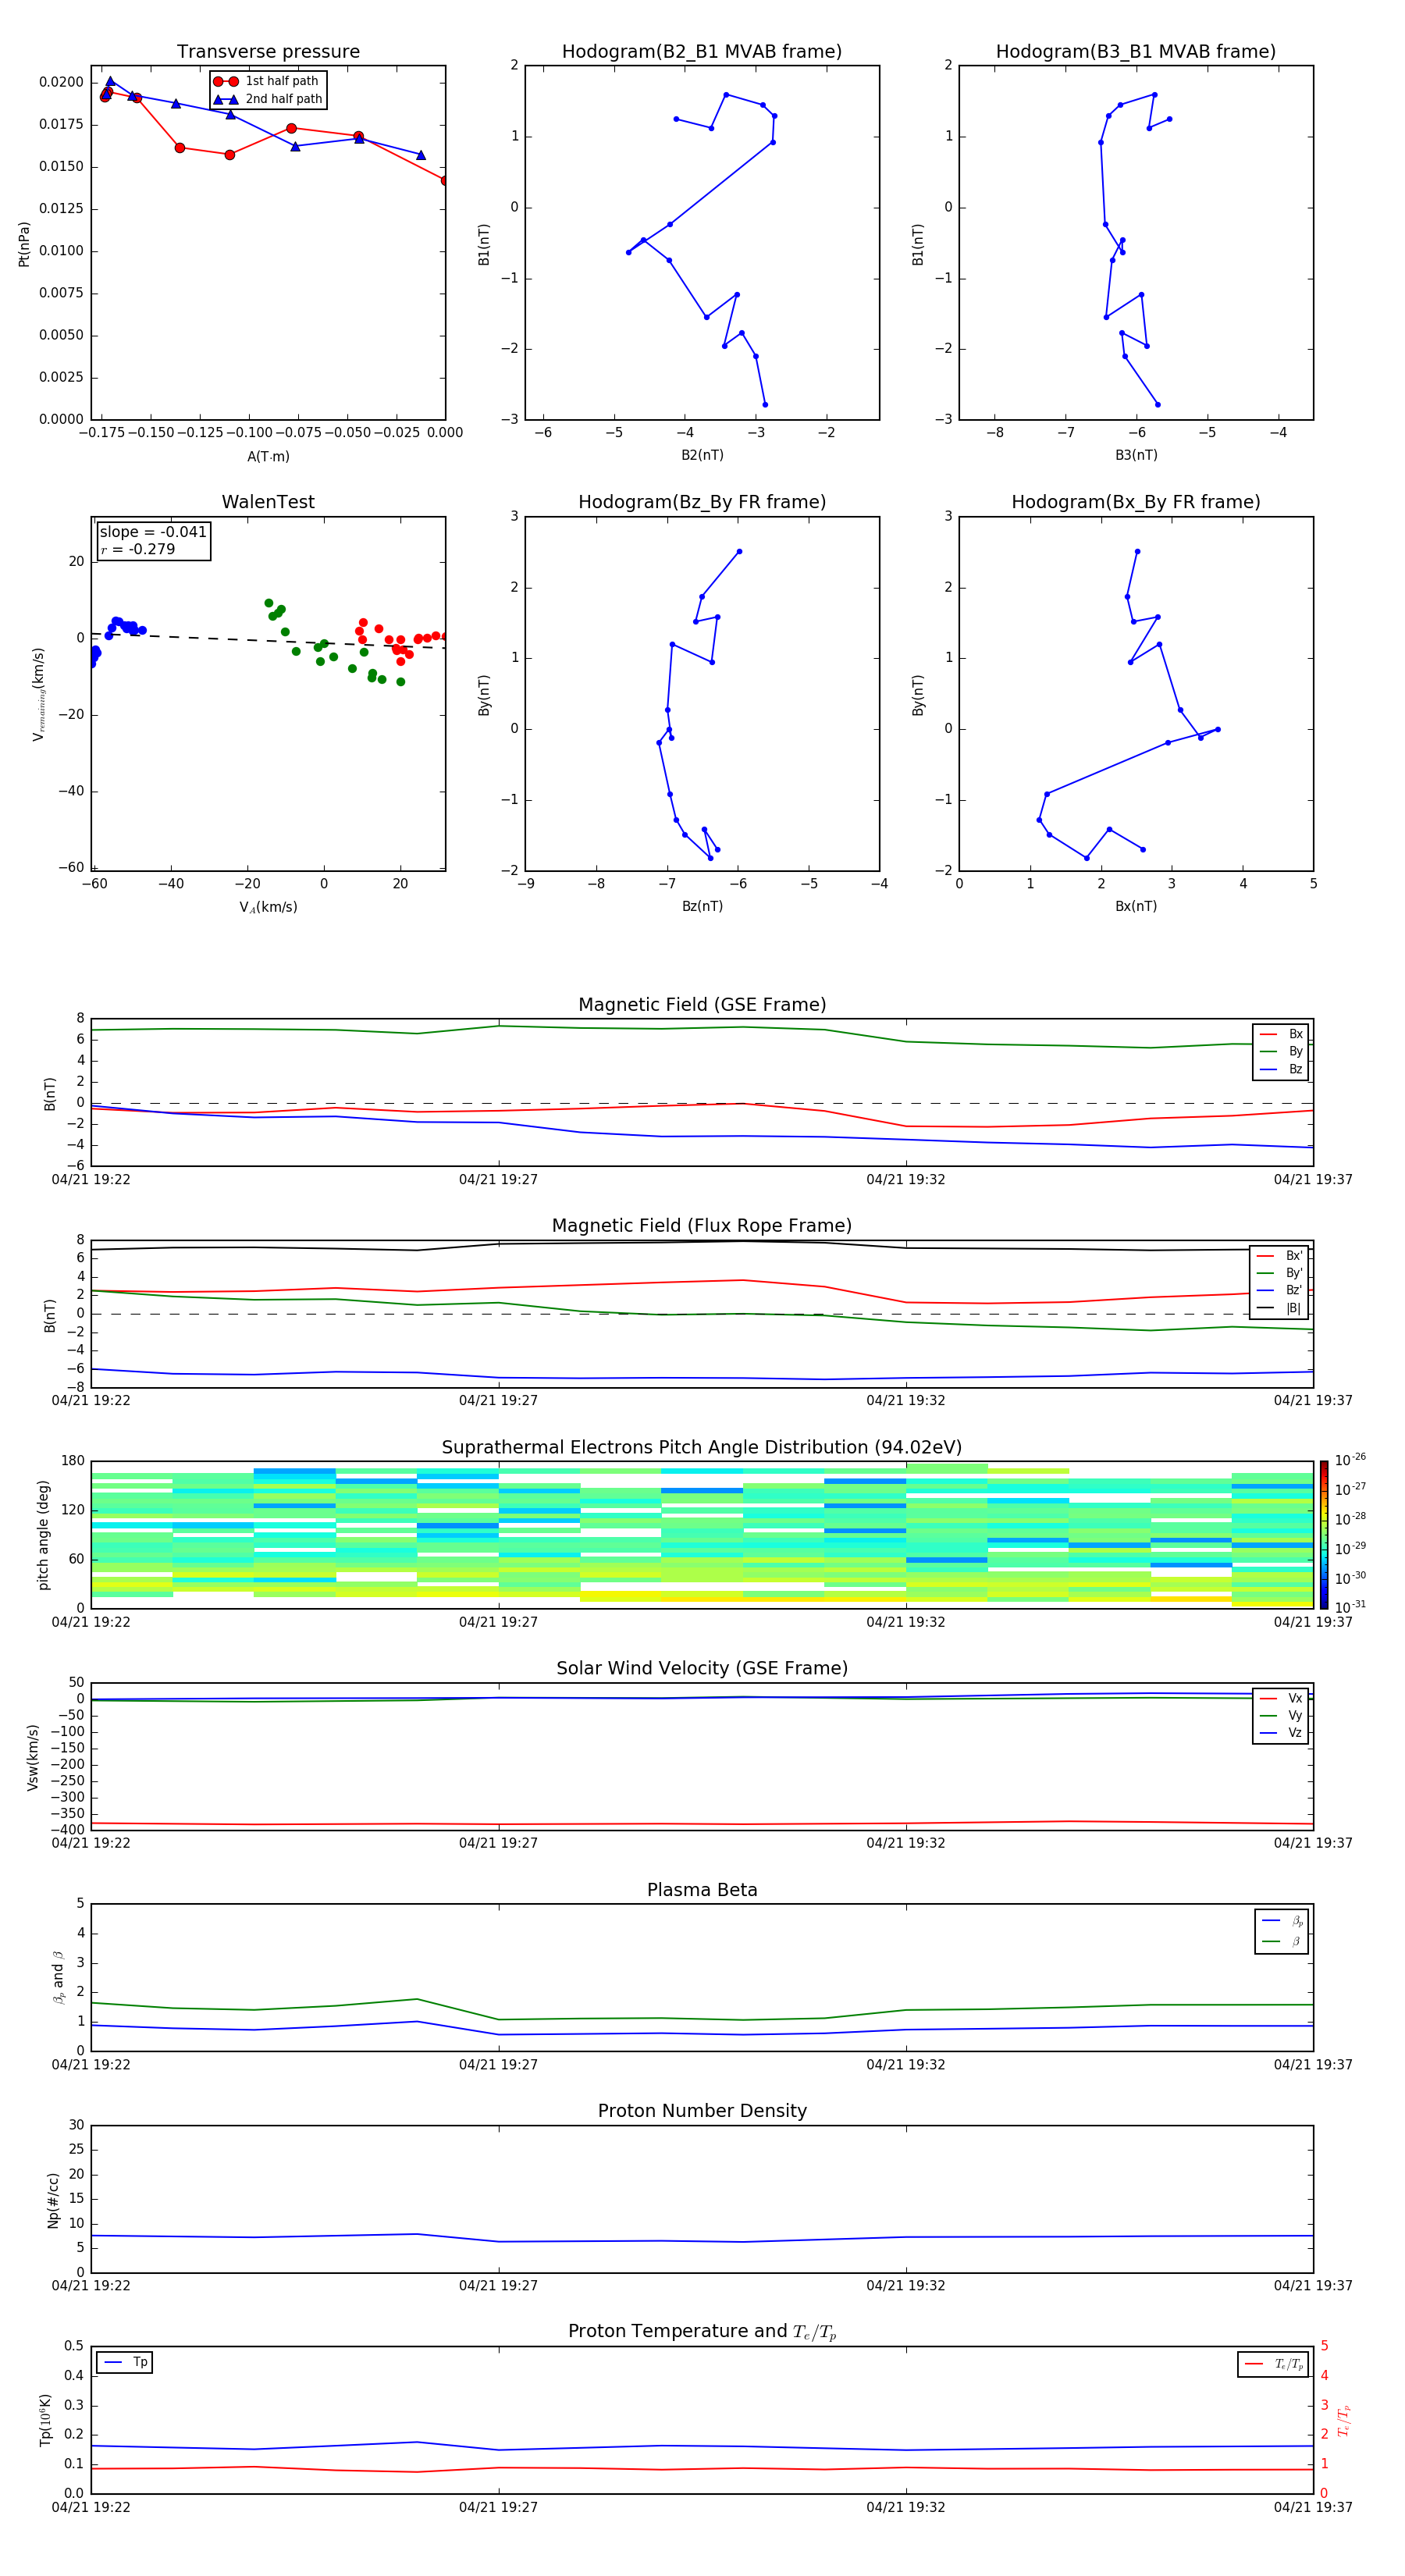Click the "Proton Number Density" title
Screen dimensions: 1405x2576
click(x=702, y=2111)
